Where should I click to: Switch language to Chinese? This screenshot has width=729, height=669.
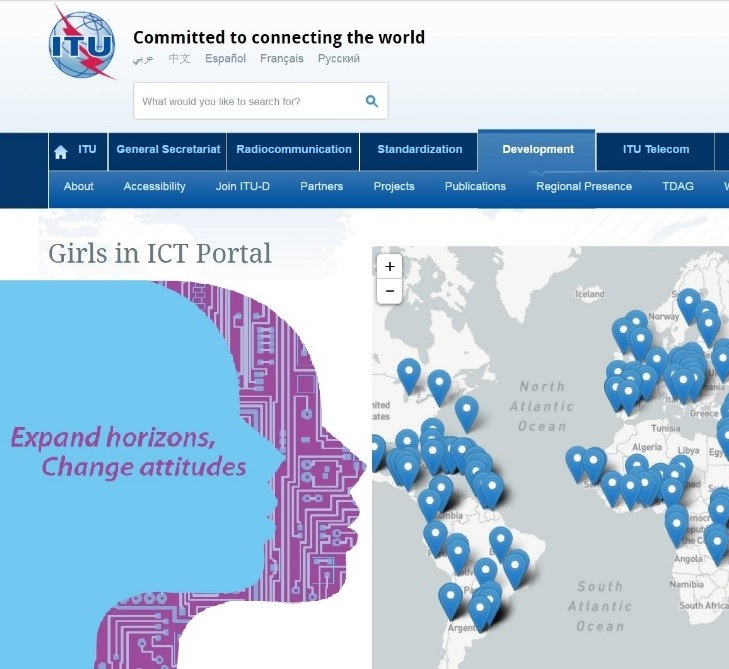click(x=179, y=59)
